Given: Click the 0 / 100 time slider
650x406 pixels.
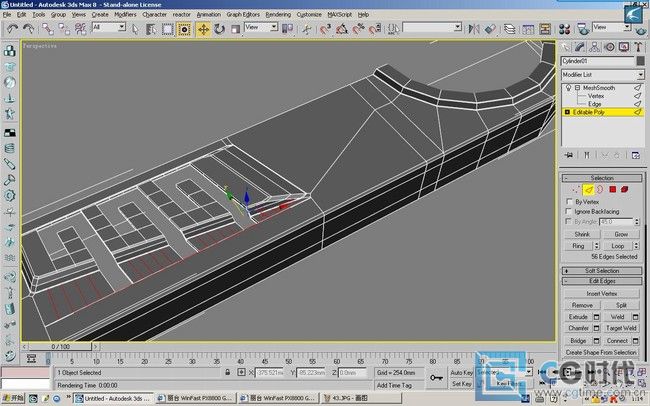Looking at the screenshot, I should [x=61, y=347].
